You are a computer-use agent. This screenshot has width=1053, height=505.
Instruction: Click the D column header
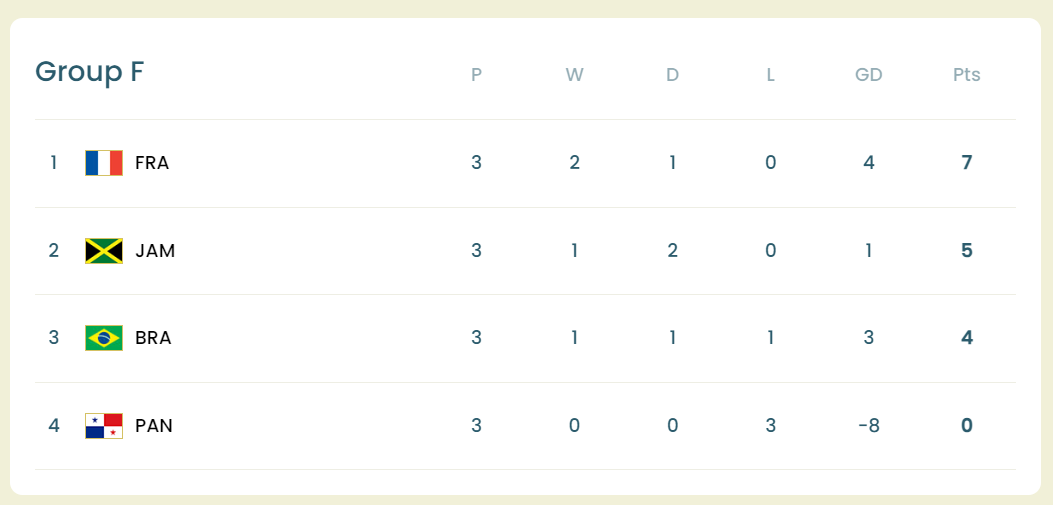(x=672, y=75)
